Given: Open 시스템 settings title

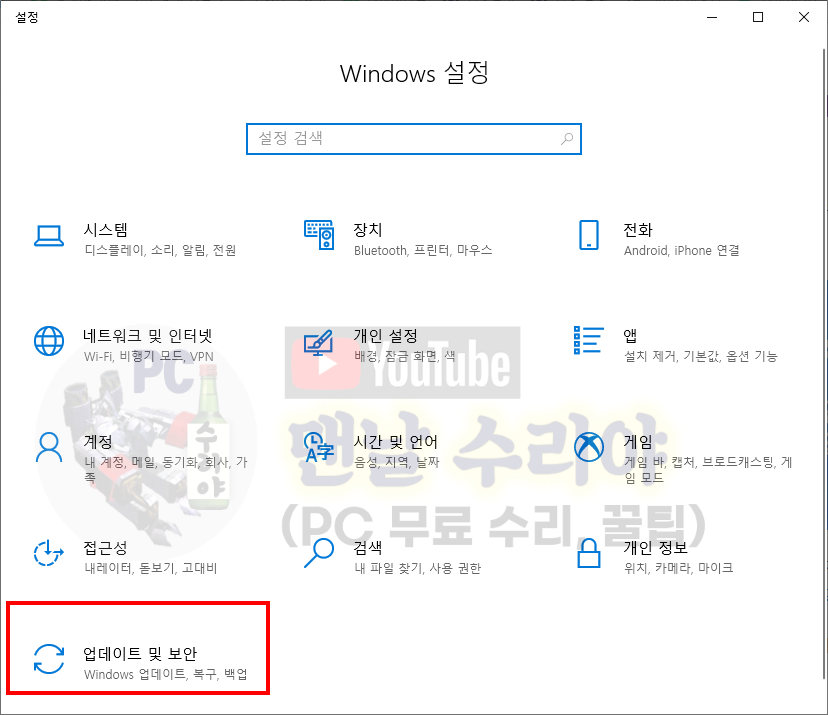Looking at the screenshot, I should [106, 230].
